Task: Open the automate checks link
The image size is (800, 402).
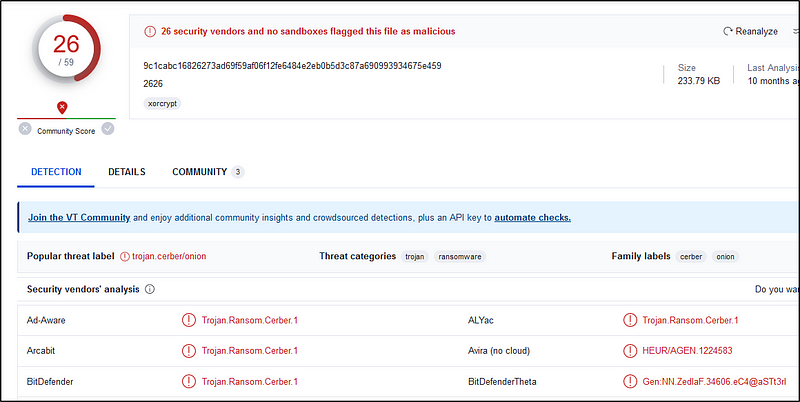Action: point(532,217)
